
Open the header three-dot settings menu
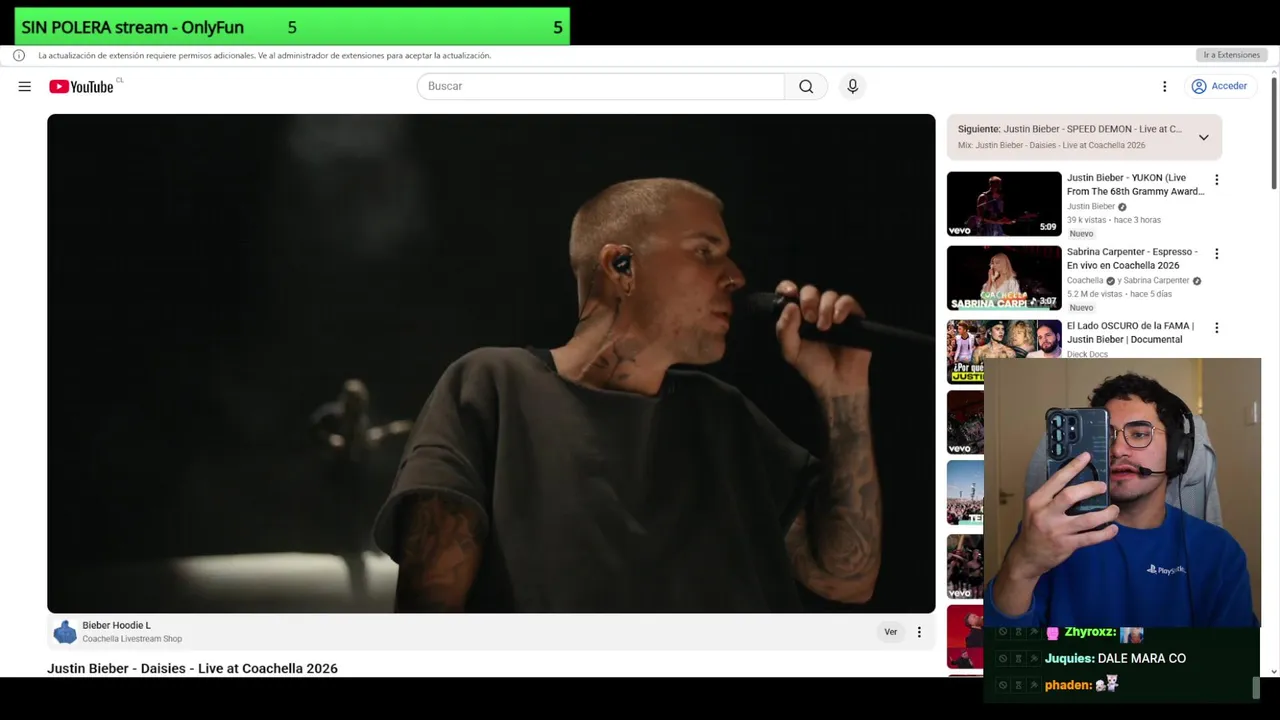(1164, 86)
